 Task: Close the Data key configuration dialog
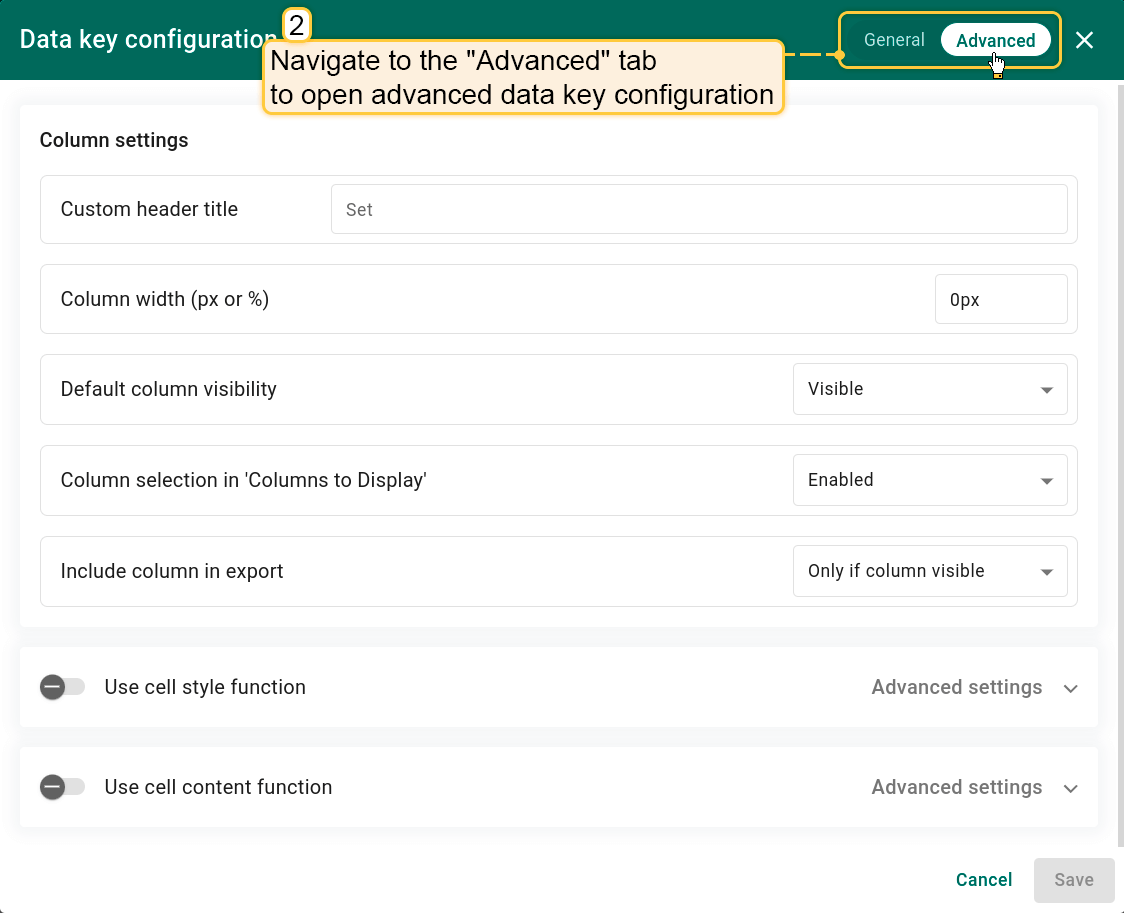click(x=1084, y=40)
